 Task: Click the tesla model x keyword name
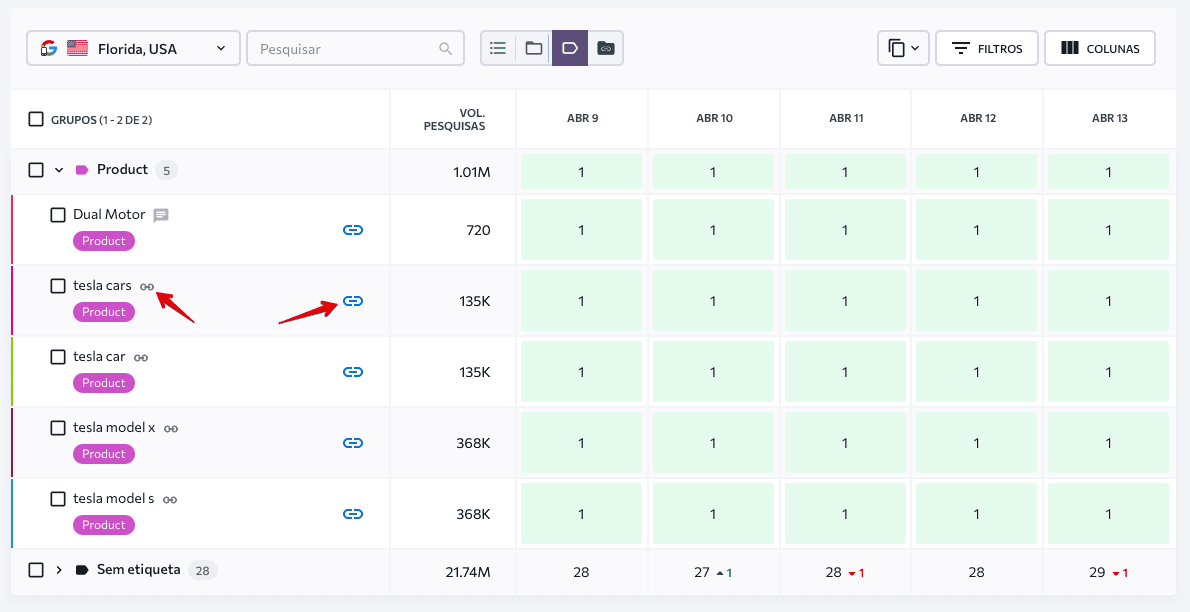click(x=114, y=427)
